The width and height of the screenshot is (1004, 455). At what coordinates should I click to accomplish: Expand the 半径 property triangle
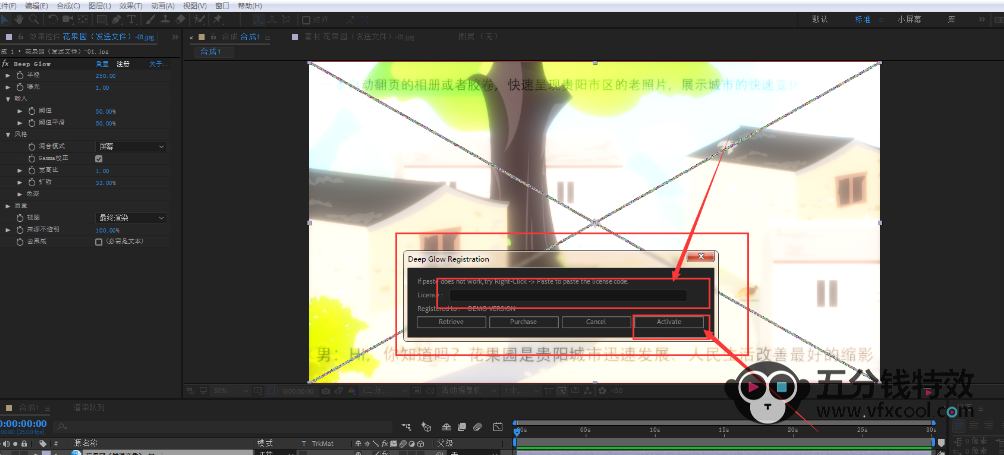(8, 76)
